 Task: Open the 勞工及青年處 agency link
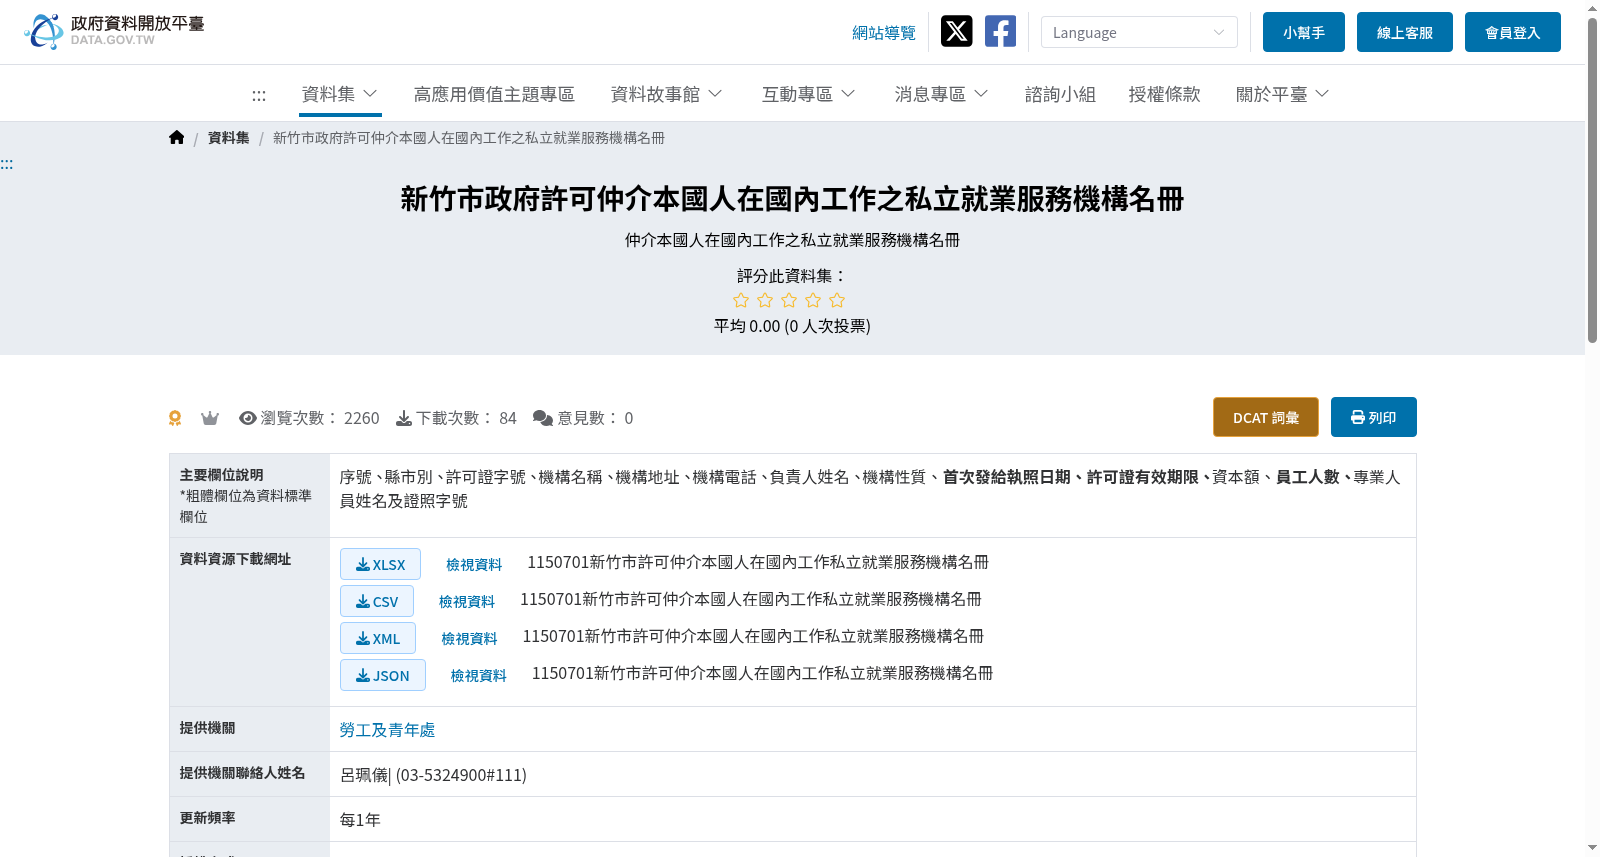pyautogui.click(x=387, y=730)
